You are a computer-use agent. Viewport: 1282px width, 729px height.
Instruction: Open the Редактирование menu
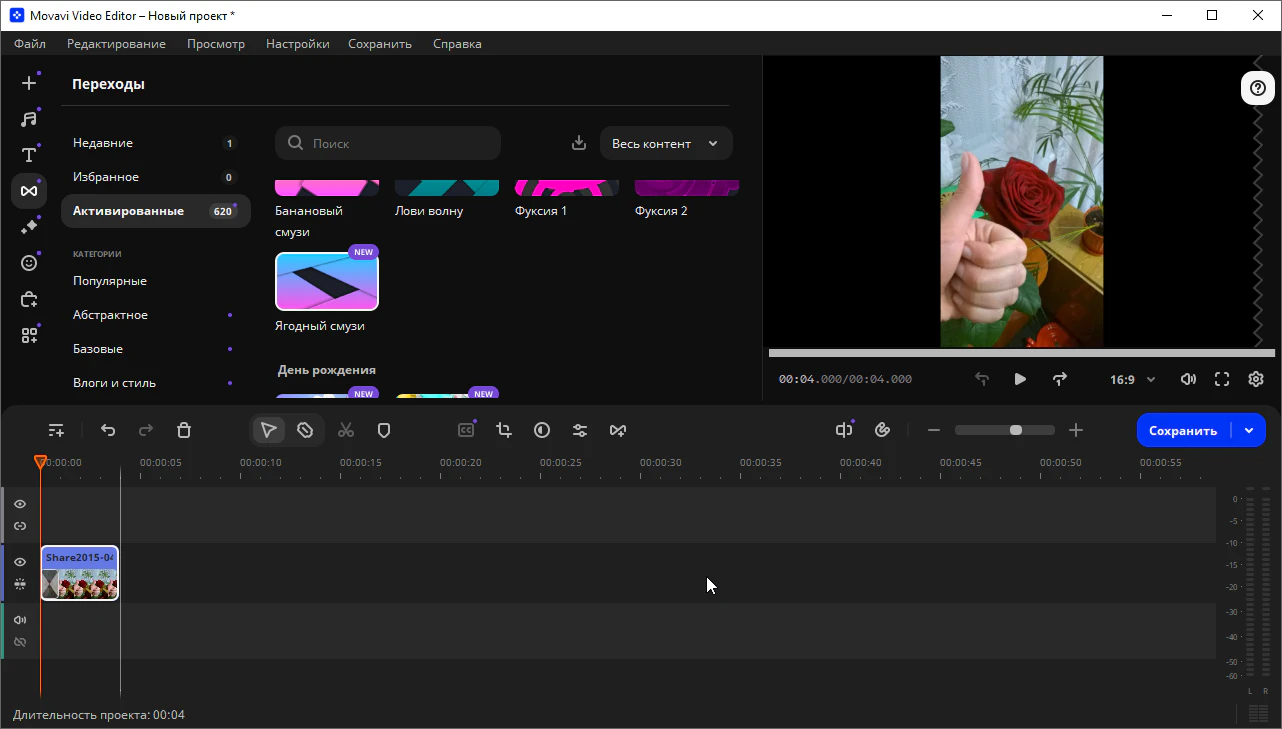click(116, 44)
